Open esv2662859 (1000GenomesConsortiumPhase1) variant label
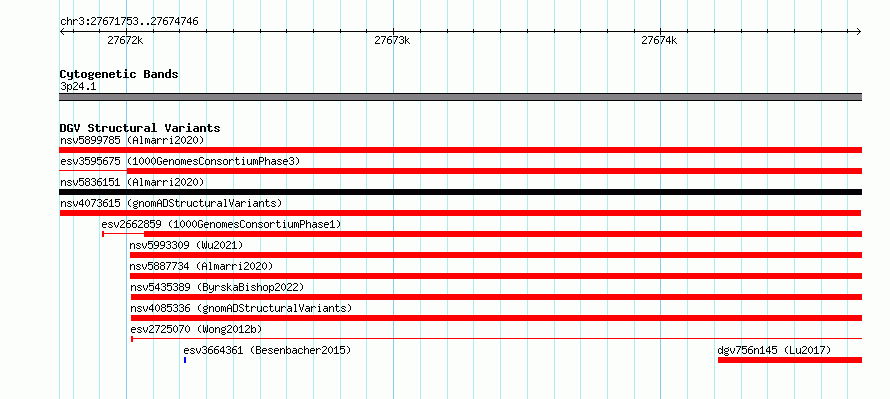890x399 pixels. (221, 224)
